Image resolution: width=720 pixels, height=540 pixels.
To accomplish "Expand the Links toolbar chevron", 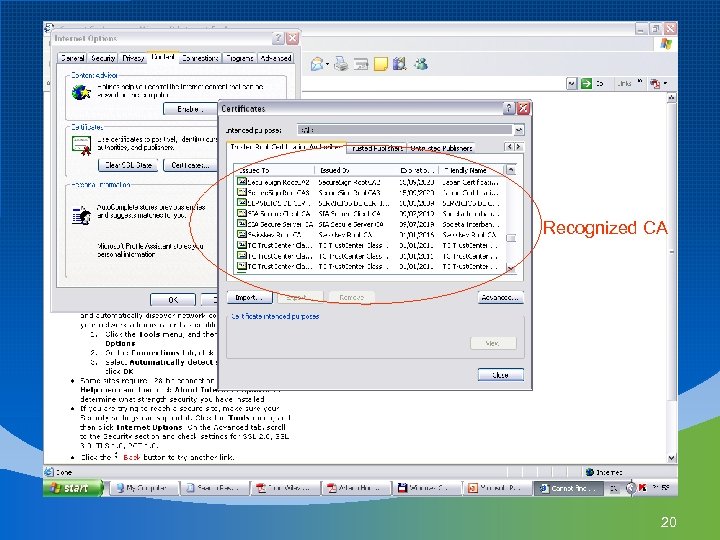I will tap(640, 82).
